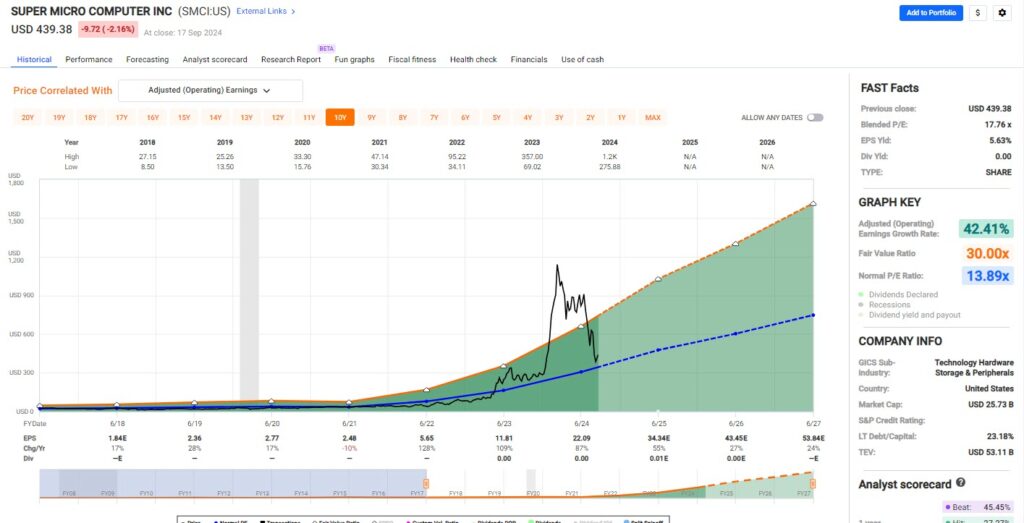Follow the External Links link
Viewport: 1024px width, 523px height.
pyautogui.click(x=261, y=12)
